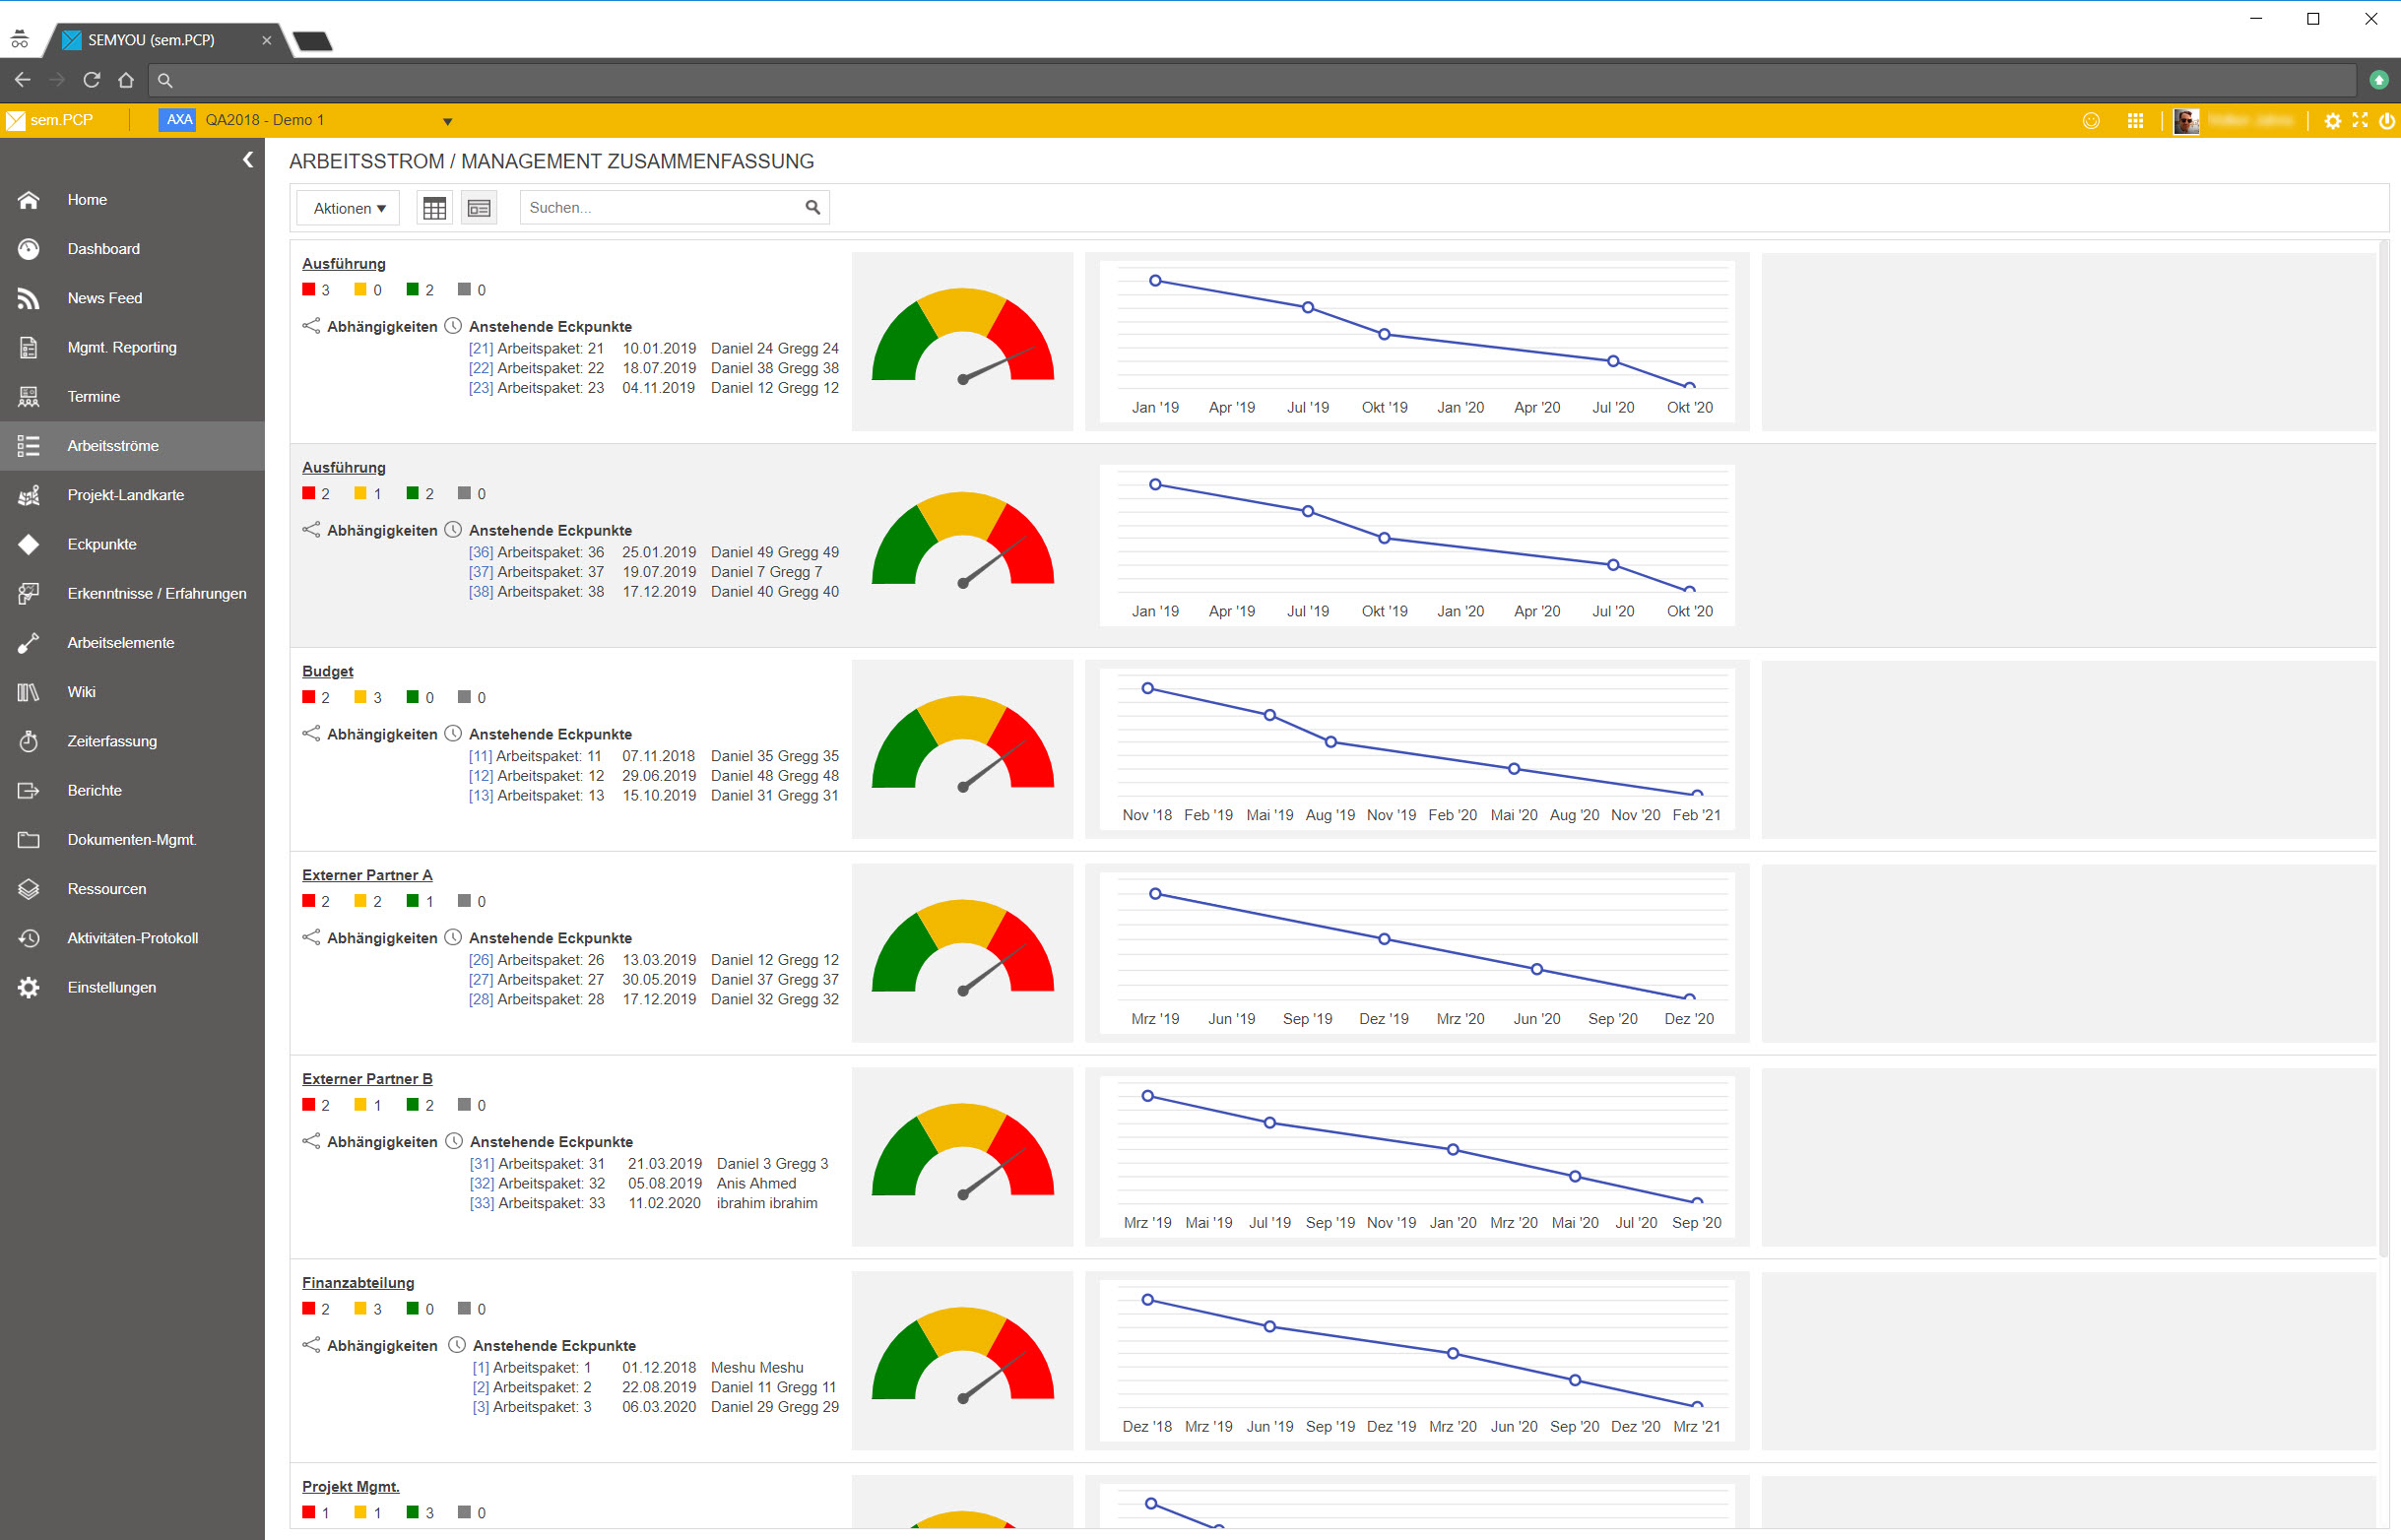Open Ressourcen section
The height and width of the screenshot is (1540, 2401).
(132, 888)
